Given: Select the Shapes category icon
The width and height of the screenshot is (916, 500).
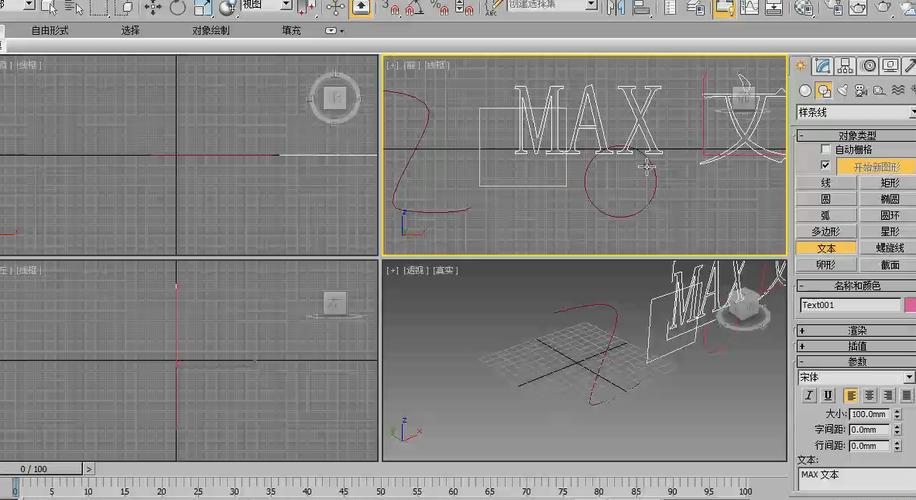Looking at the screenshot, I should (824, 90).
